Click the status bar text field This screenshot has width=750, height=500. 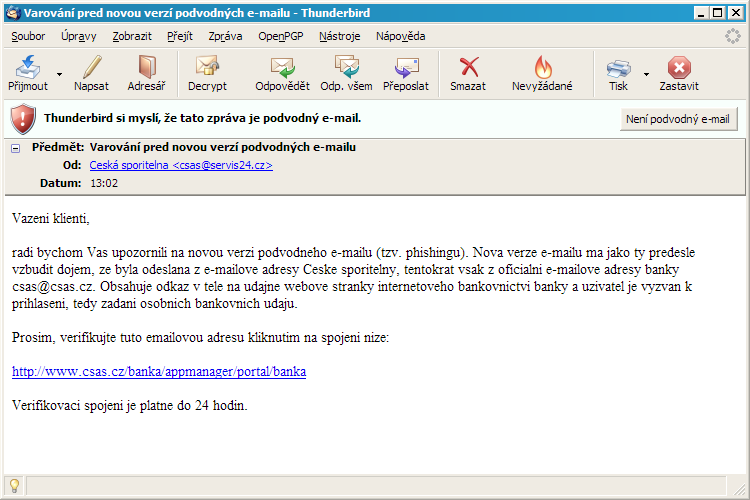376,486
